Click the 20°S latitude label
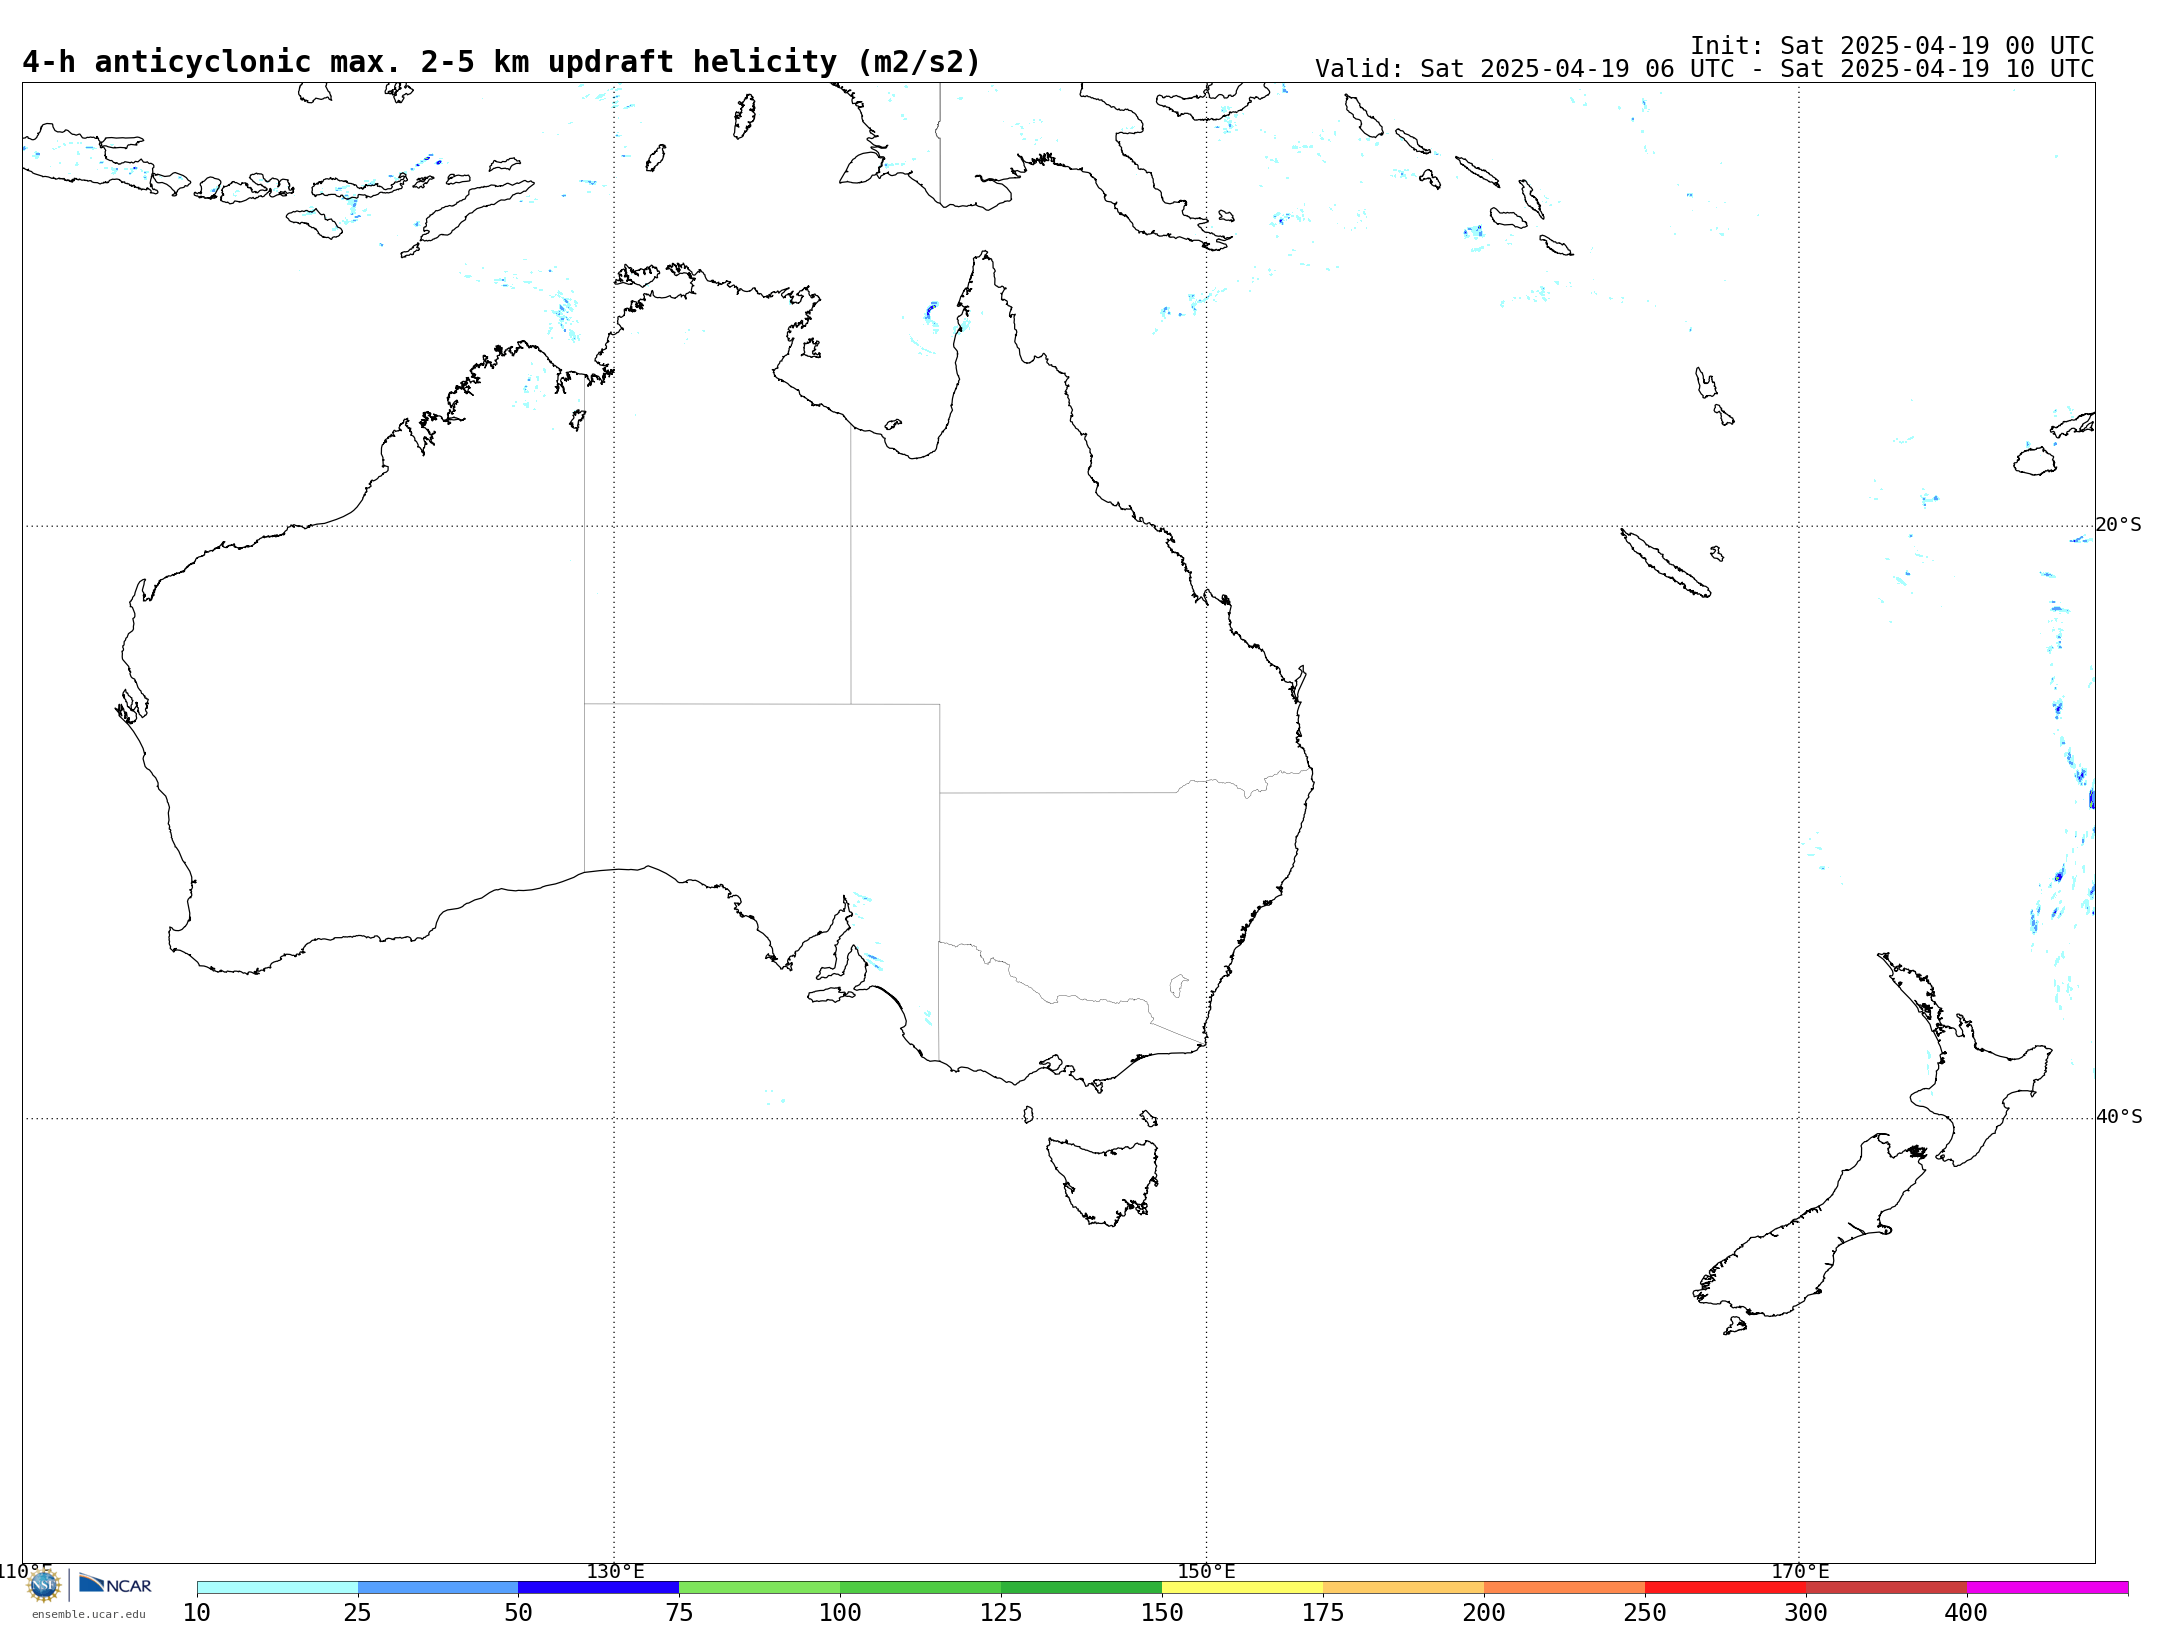 [x=2118, y=525]
